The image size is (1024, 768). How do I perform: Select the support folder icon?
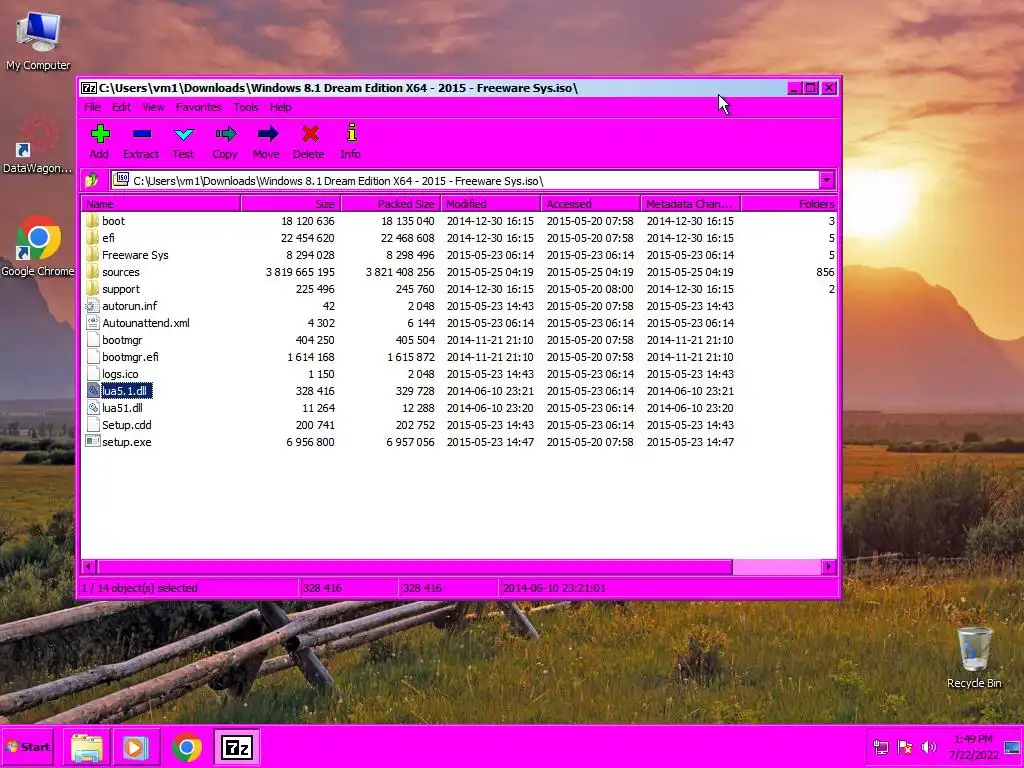coord(92,288)
